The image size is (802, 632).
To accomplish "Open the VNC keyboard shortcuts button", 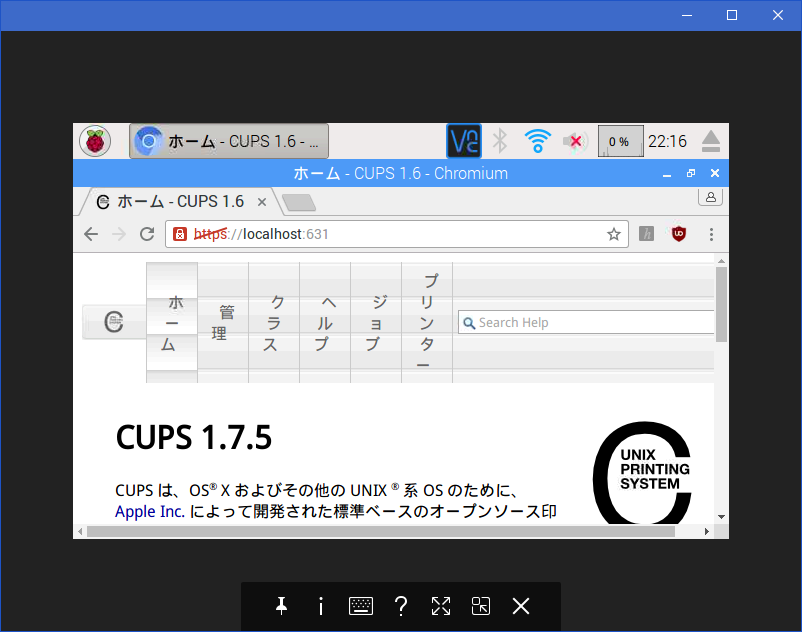I will point(361,606).
